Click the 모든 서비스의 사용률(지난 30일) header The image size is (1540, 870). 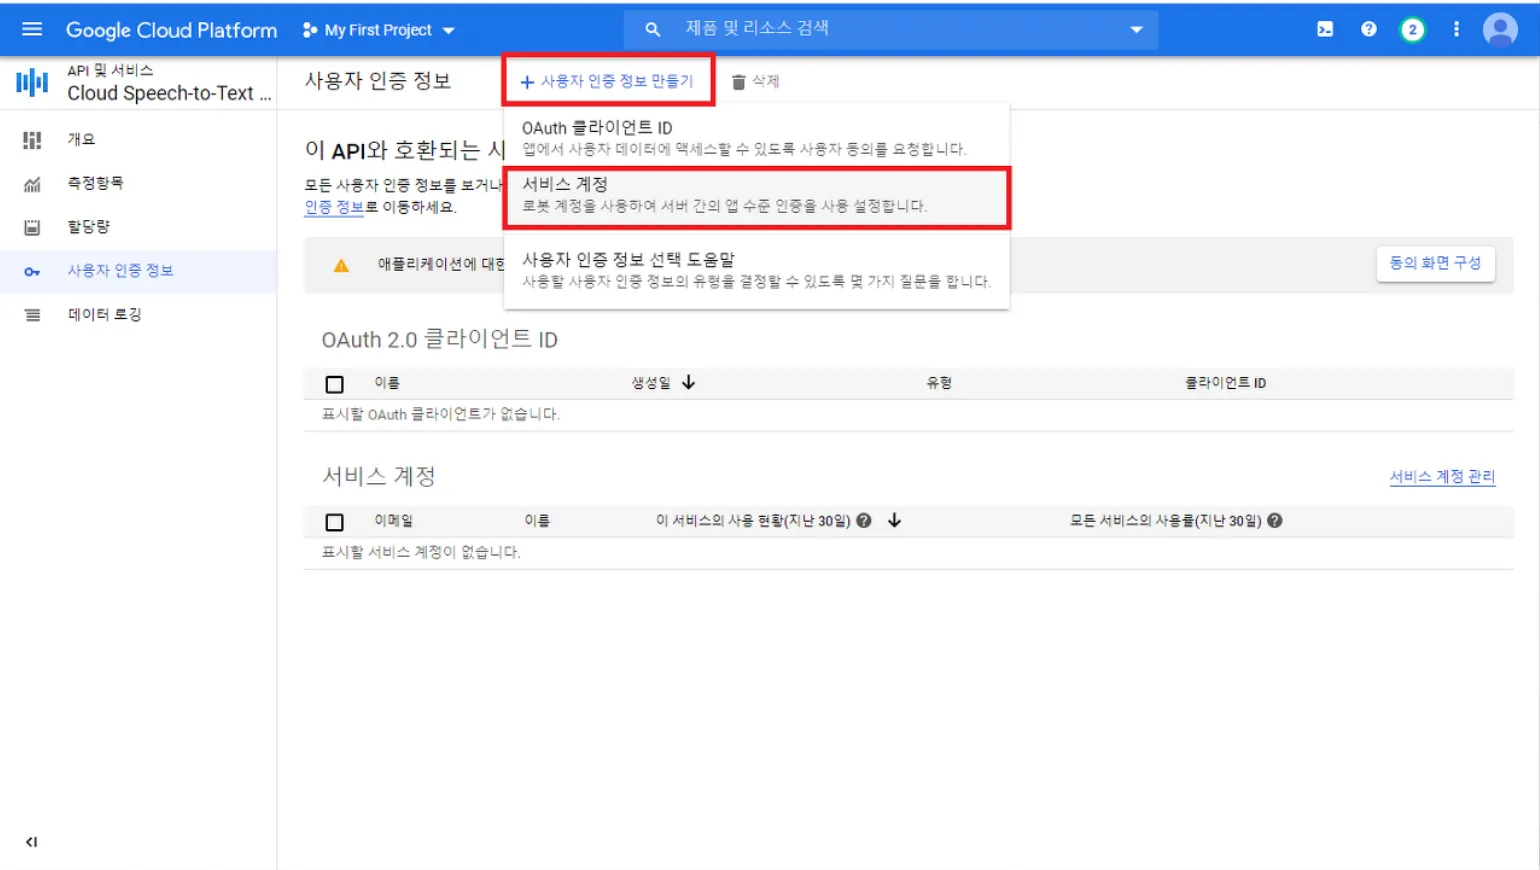point(1166,521)
